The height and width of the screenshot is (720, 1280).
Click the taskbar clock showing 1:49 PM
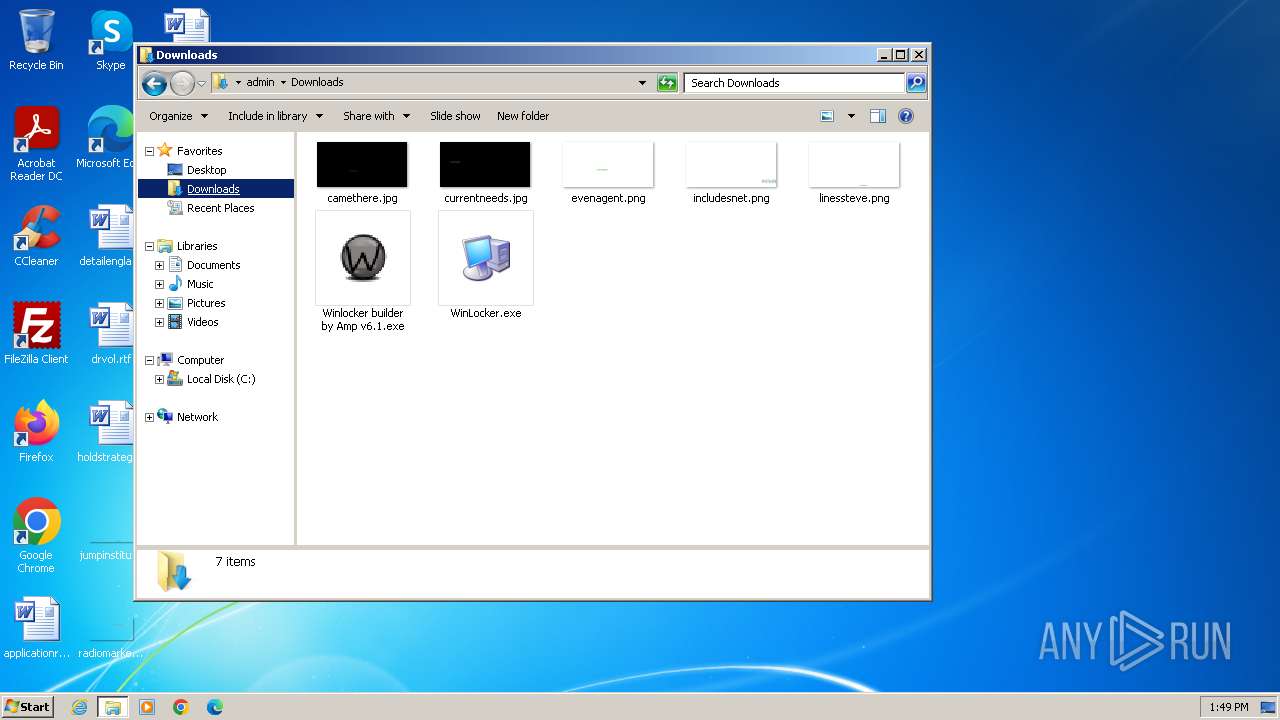pyautogui.click(x=1228, y=707)
